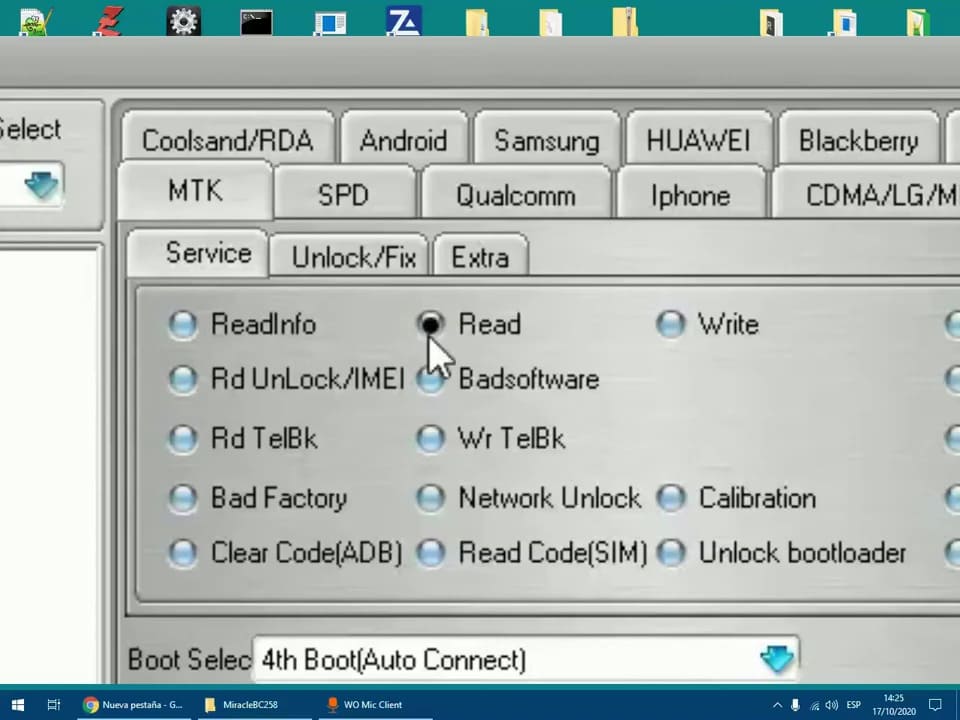Open the green notepad desktop shortcut
960x720 pixels.
click(36, 20)
